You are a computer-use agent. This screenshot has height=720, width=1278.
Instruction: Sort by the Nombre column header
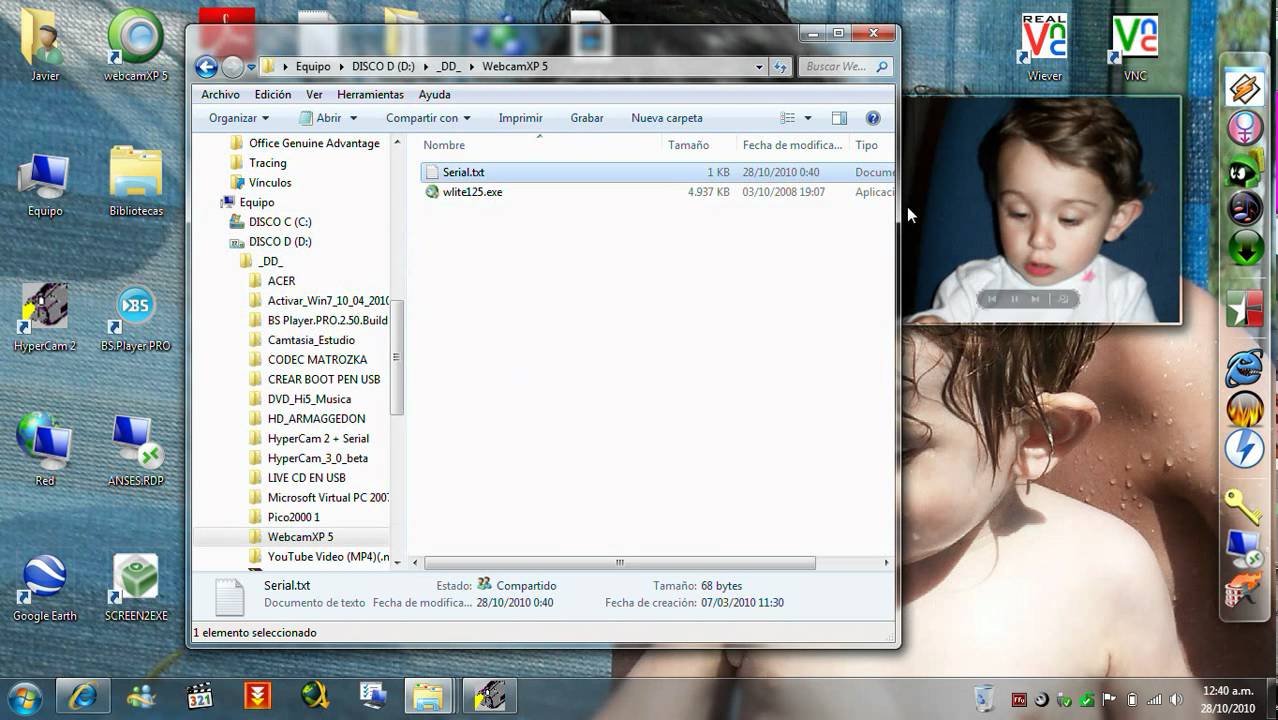[539, 145]
